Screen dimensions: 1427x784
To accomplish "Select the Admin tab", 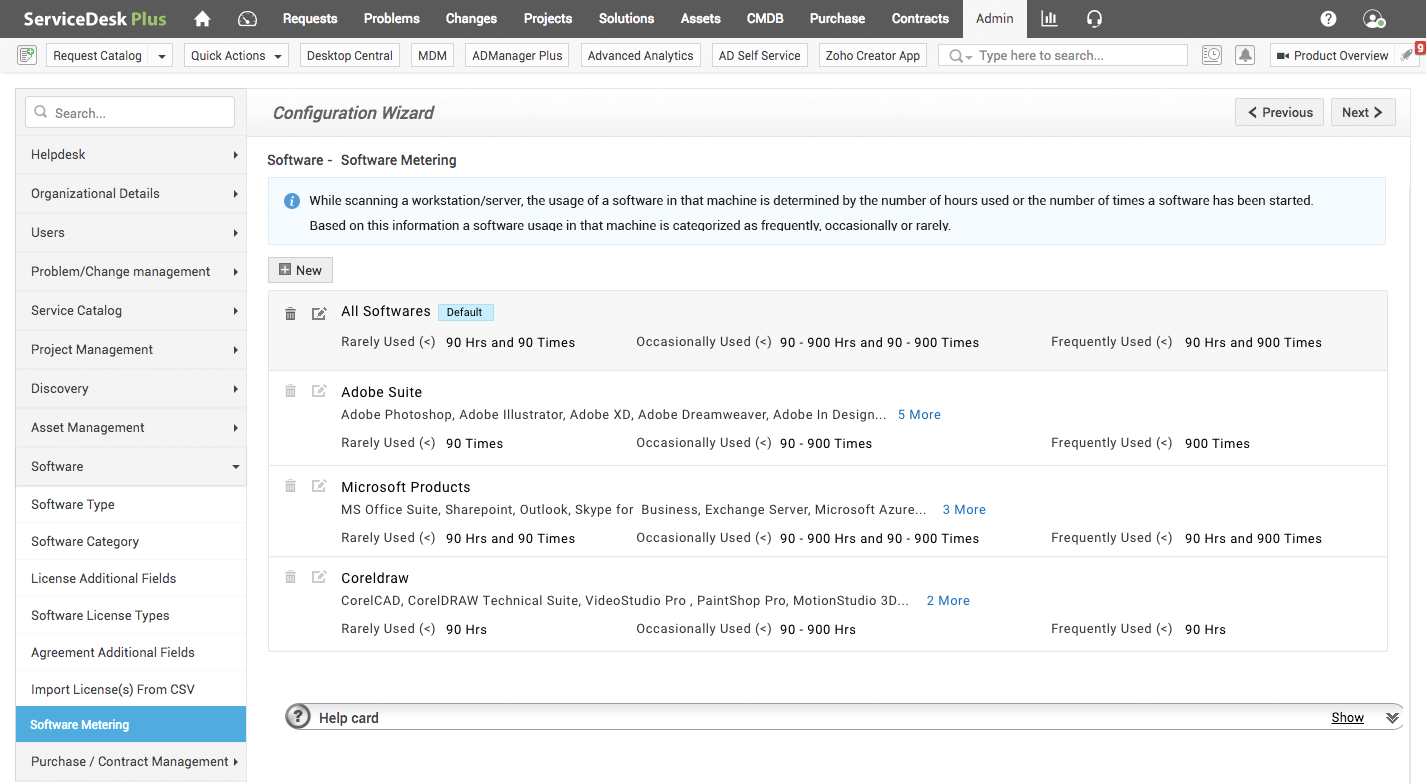I will (x=995, y=18).
